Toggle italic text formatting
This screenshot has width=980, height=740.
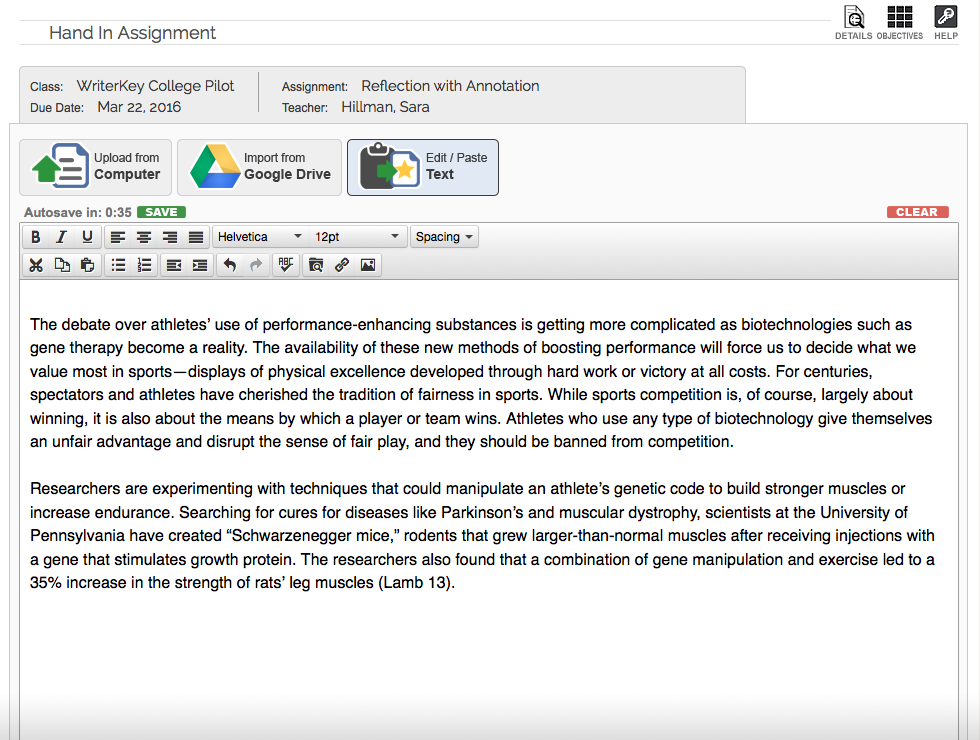click(61, 237)
